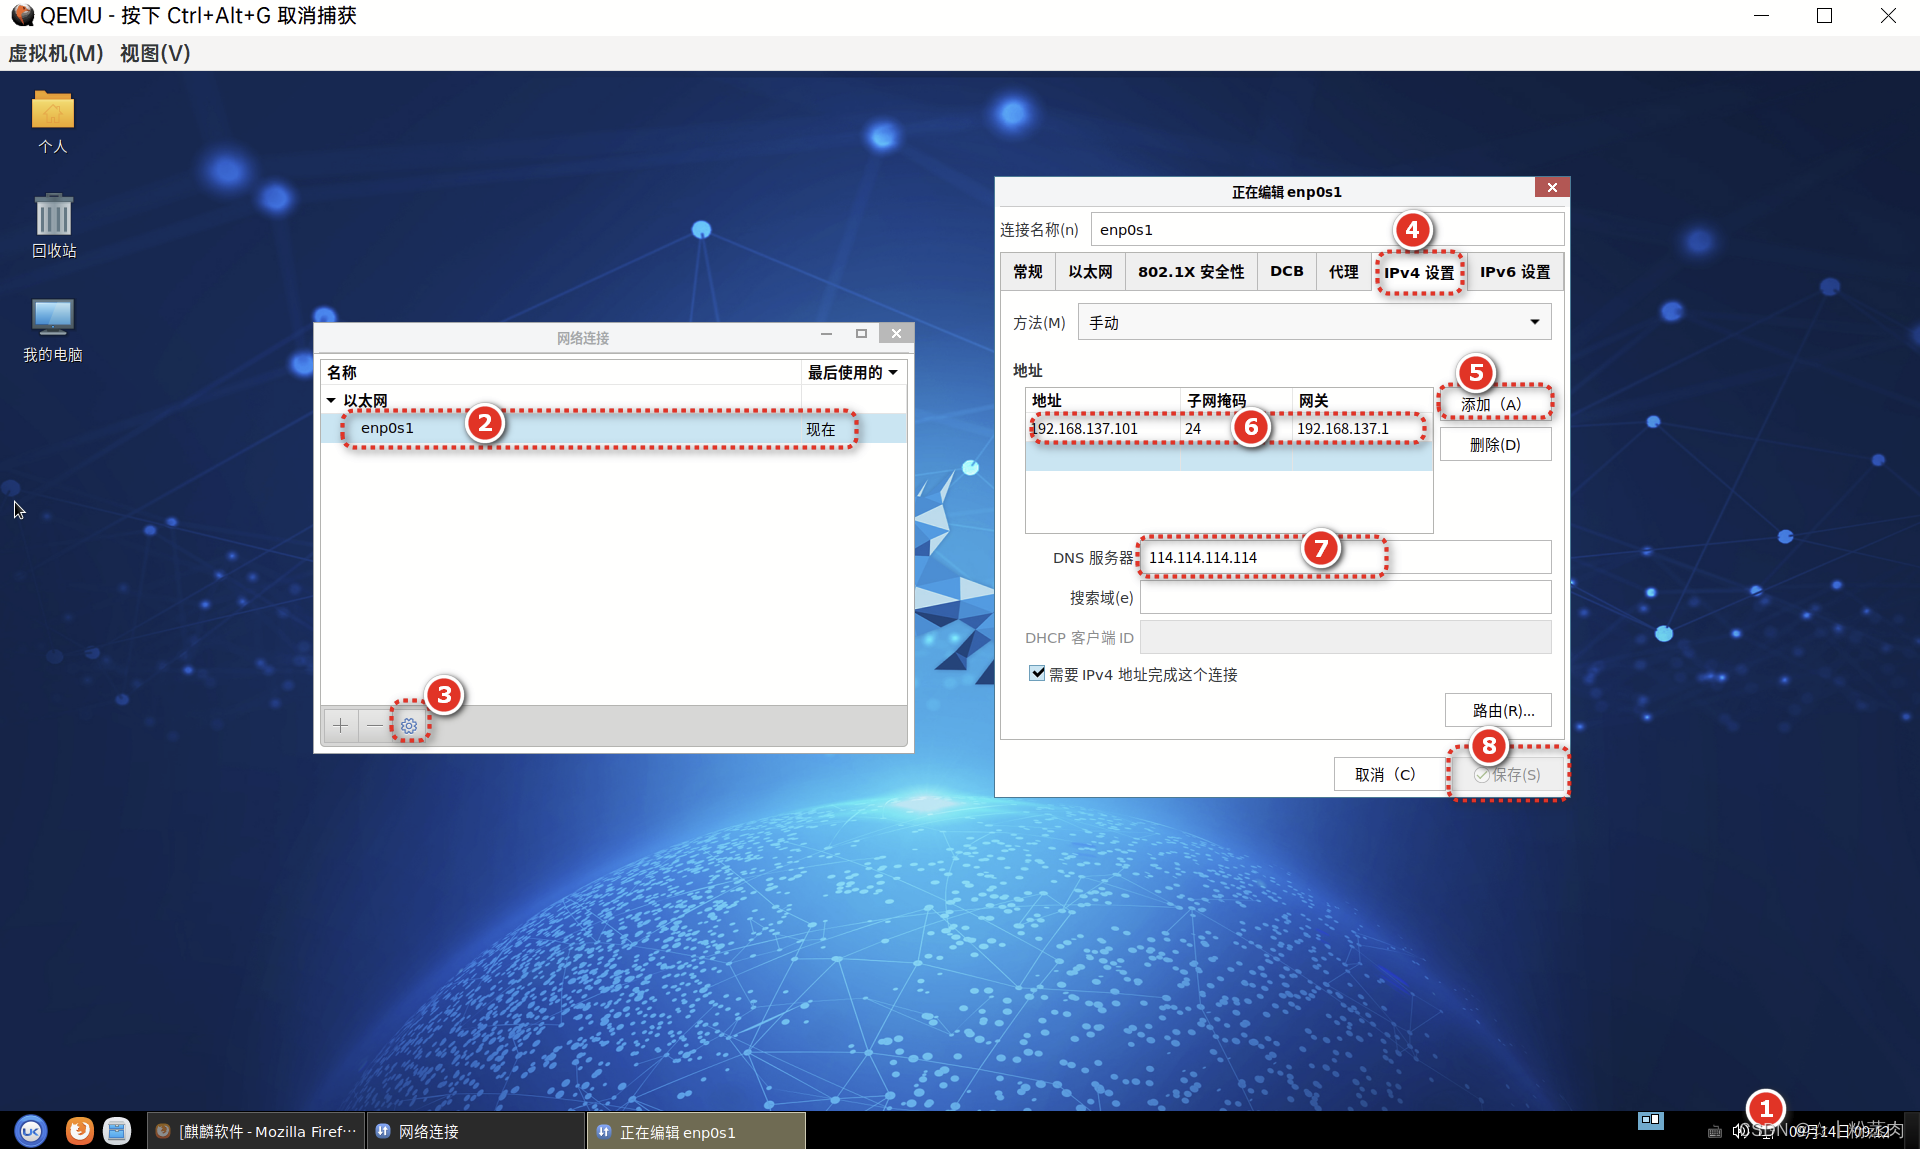
Task: Open the file manager taskbar icon
Action: click(x=117, y=1131)
